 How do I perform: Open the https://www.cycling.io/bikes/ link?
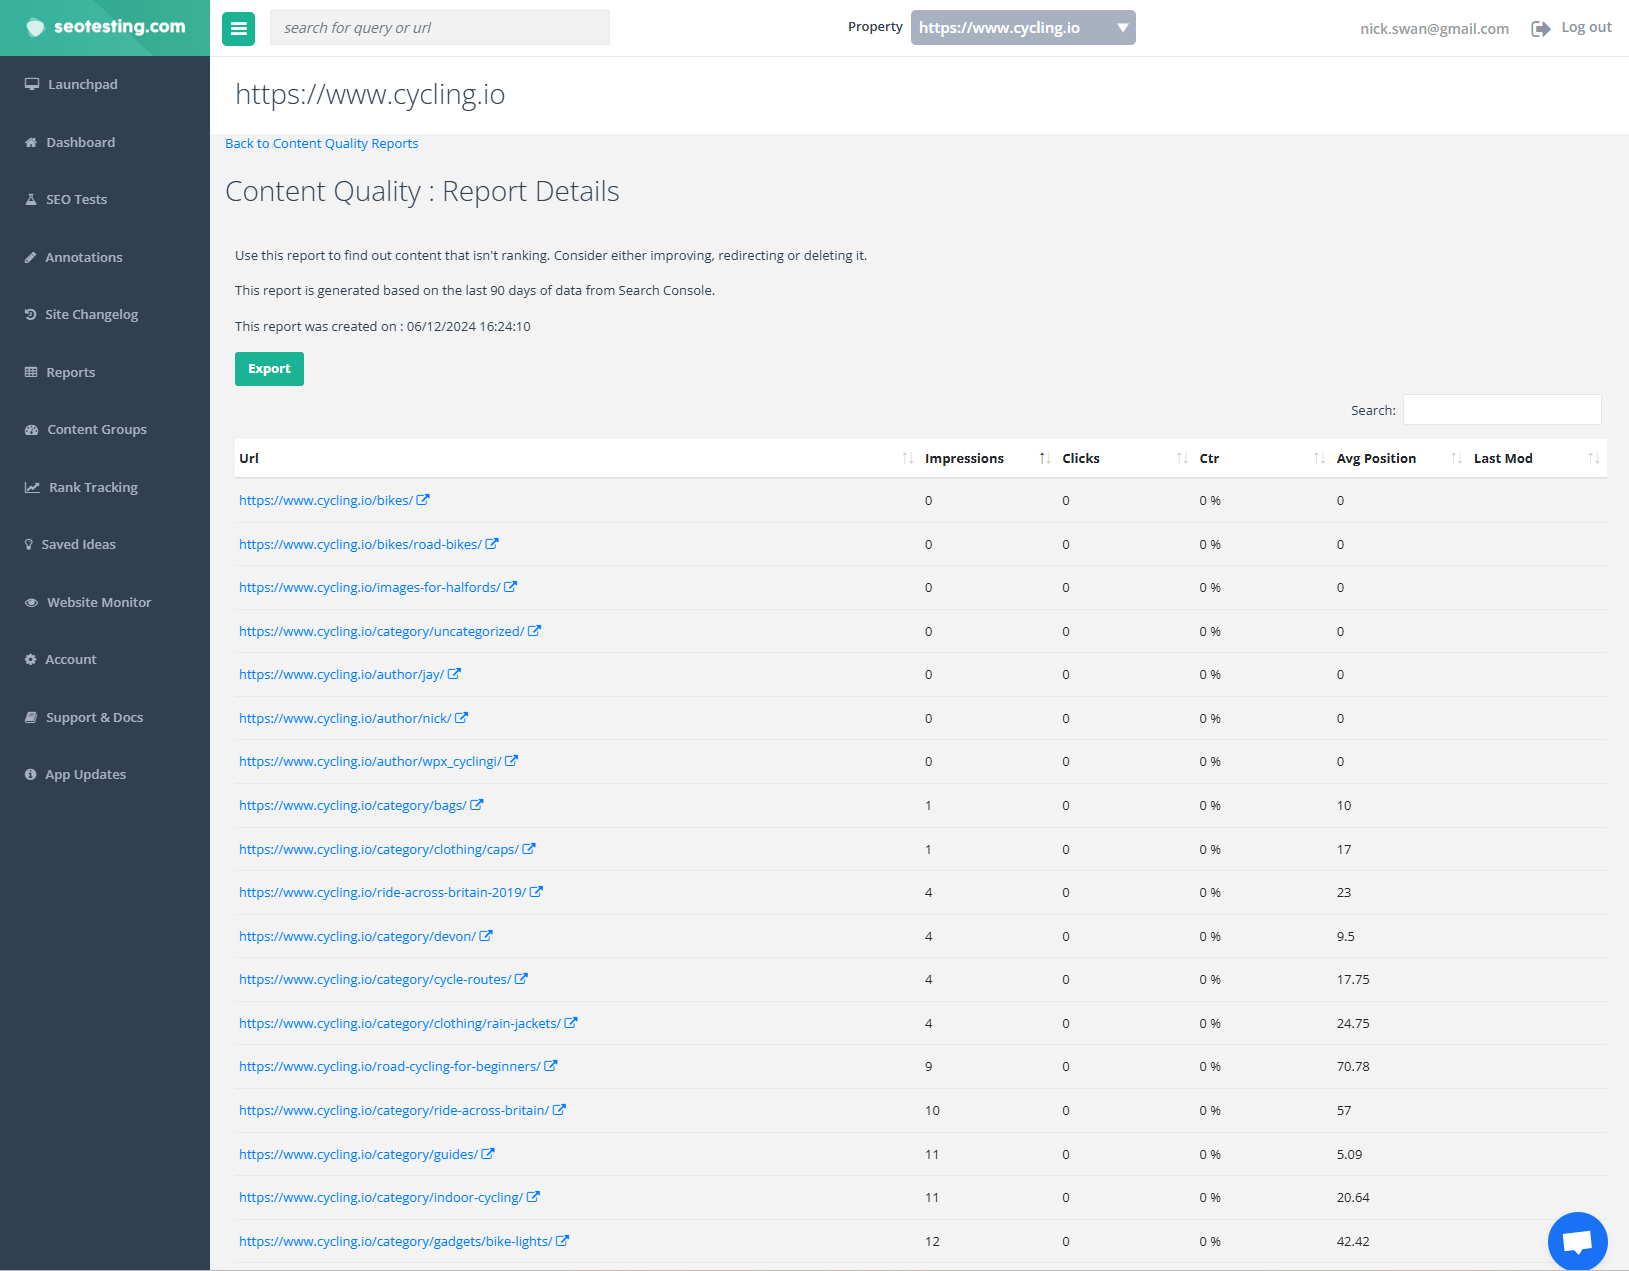(325, 500)
